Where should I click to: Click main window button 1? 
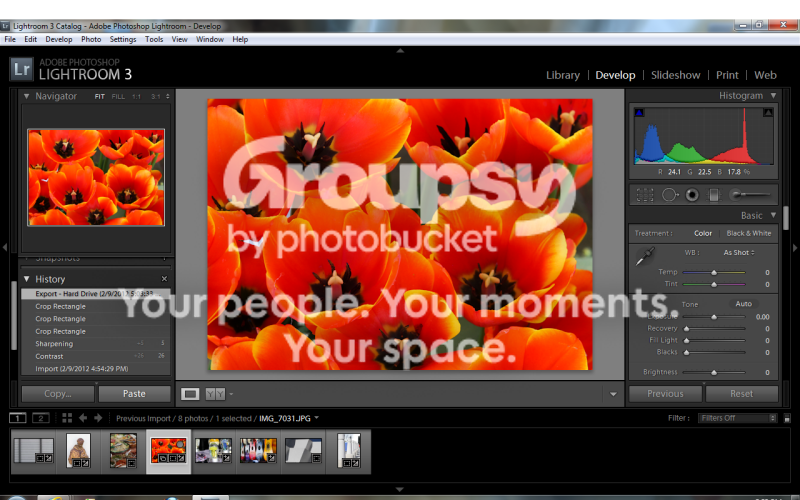pos(17,418)
